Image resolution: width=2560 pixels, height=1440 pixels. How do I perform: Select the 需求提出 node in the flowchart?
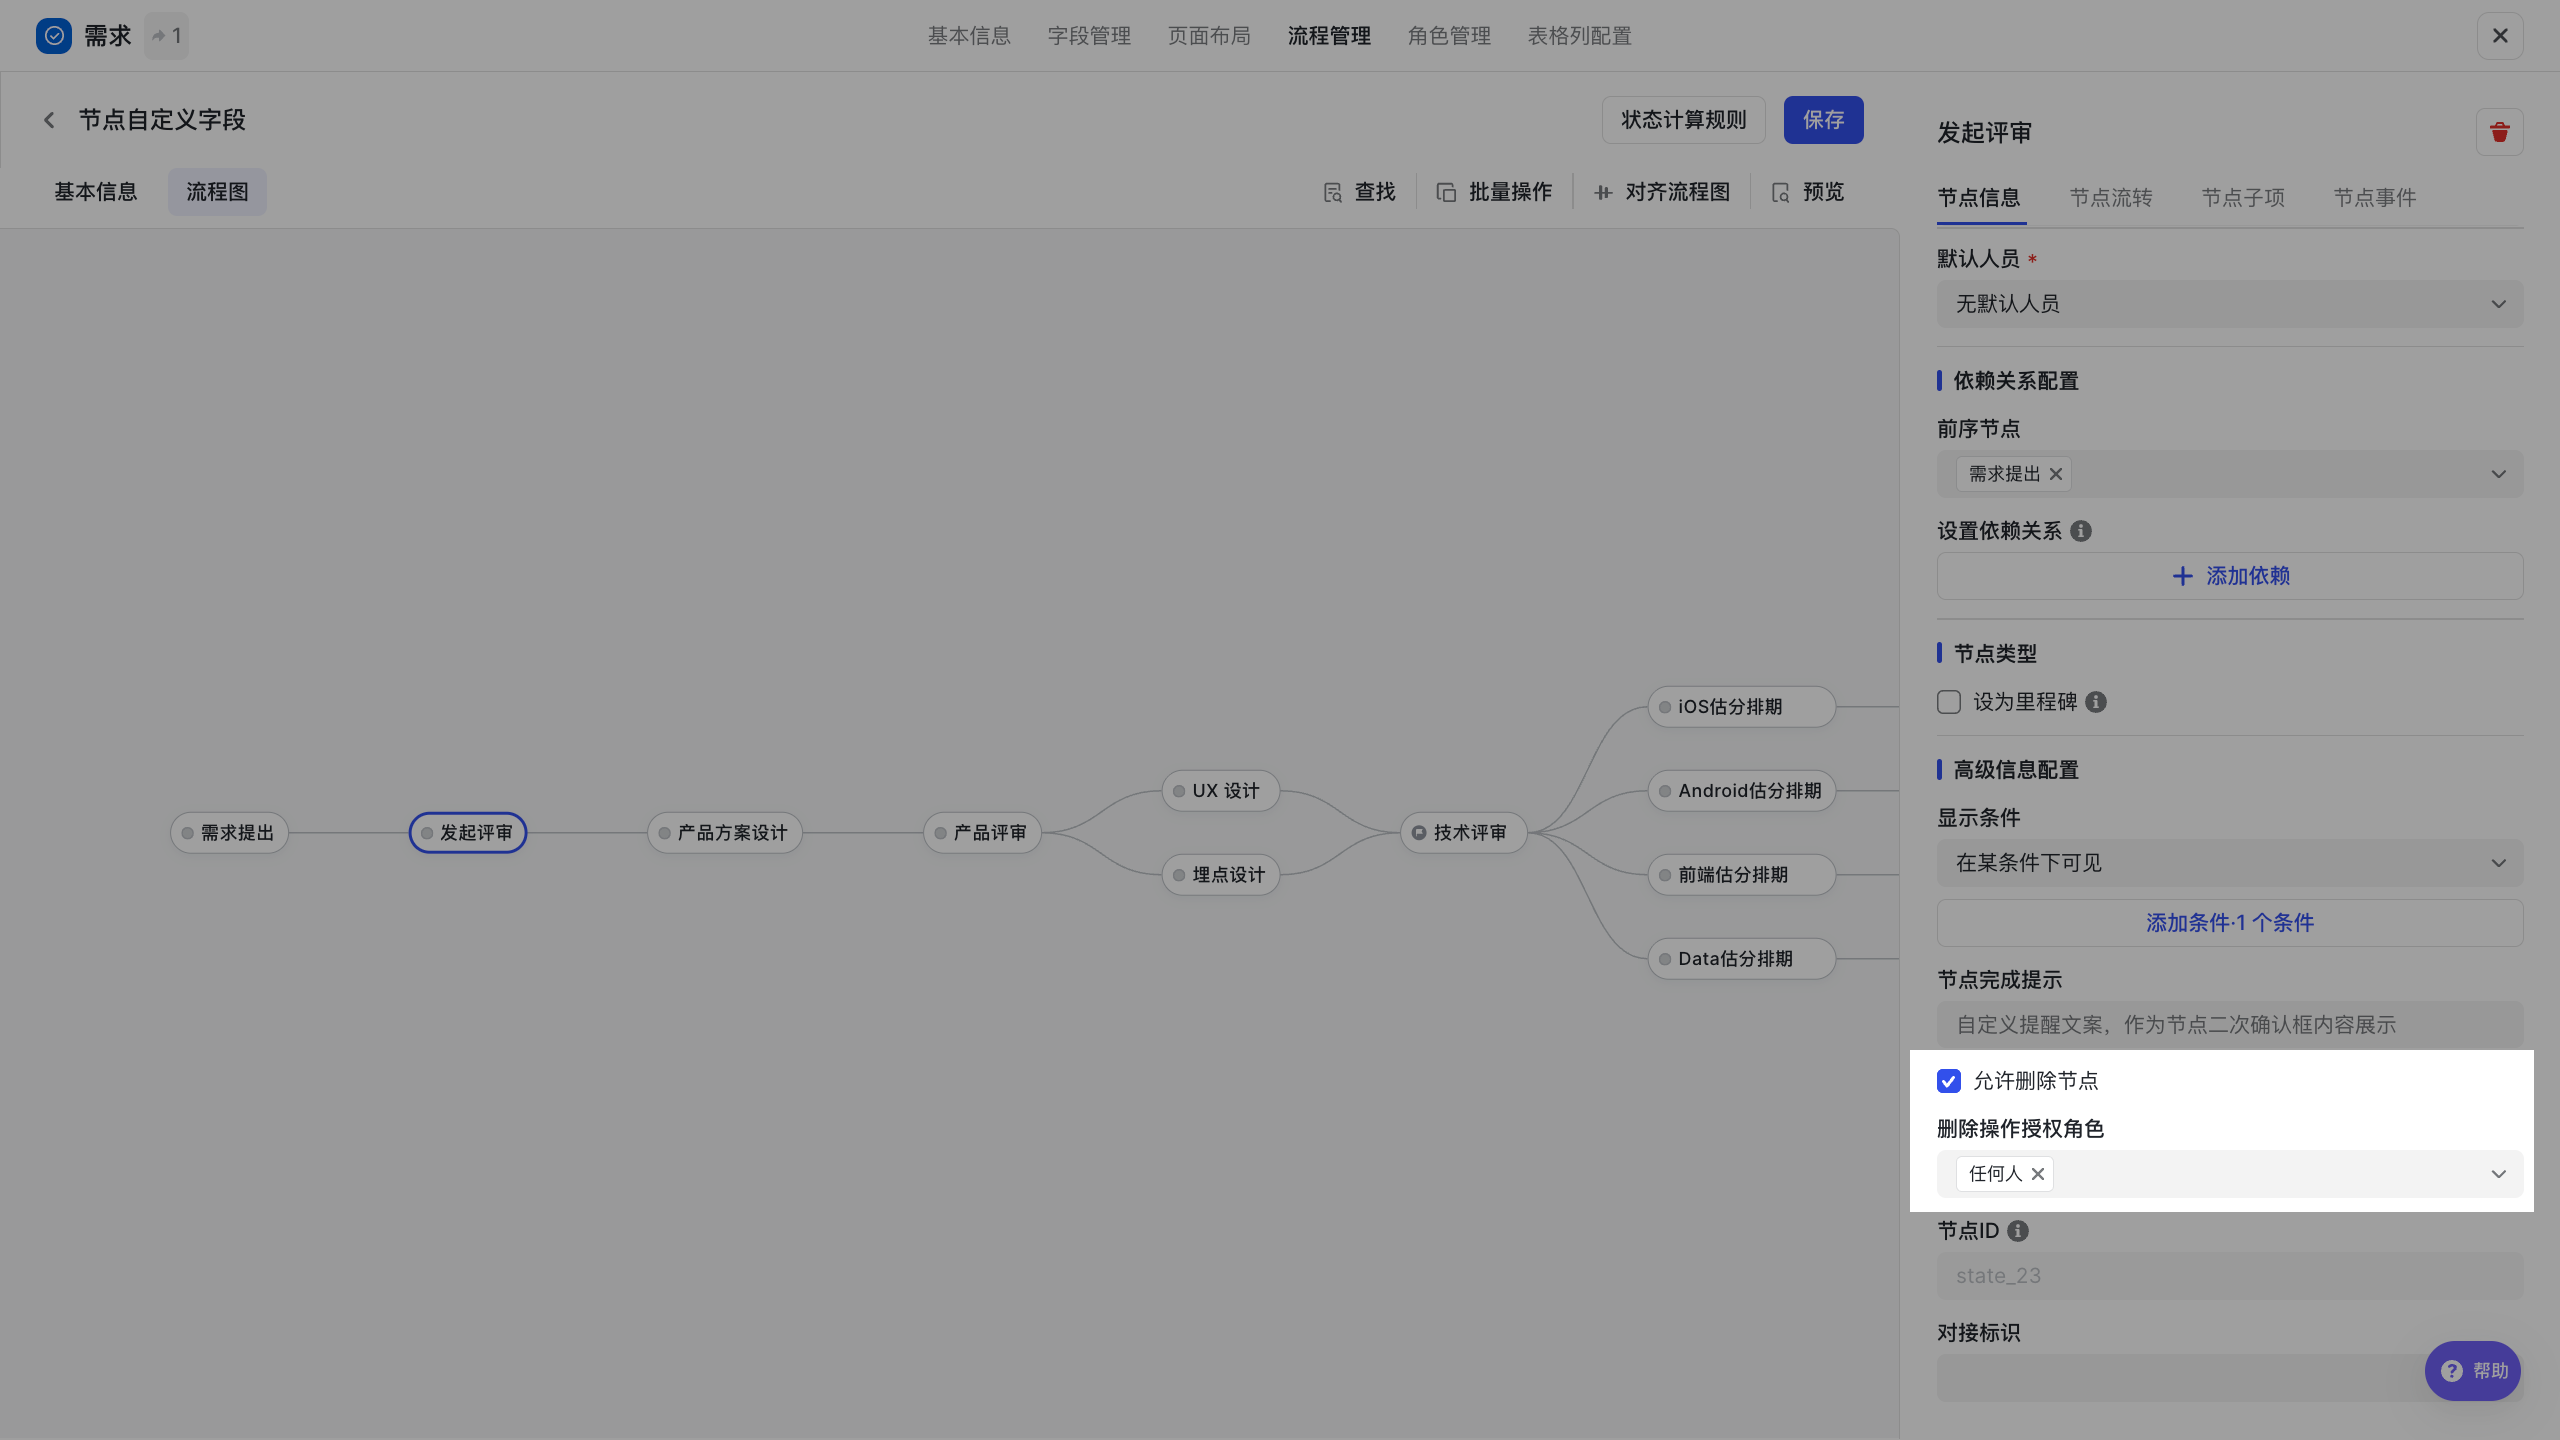229,833
